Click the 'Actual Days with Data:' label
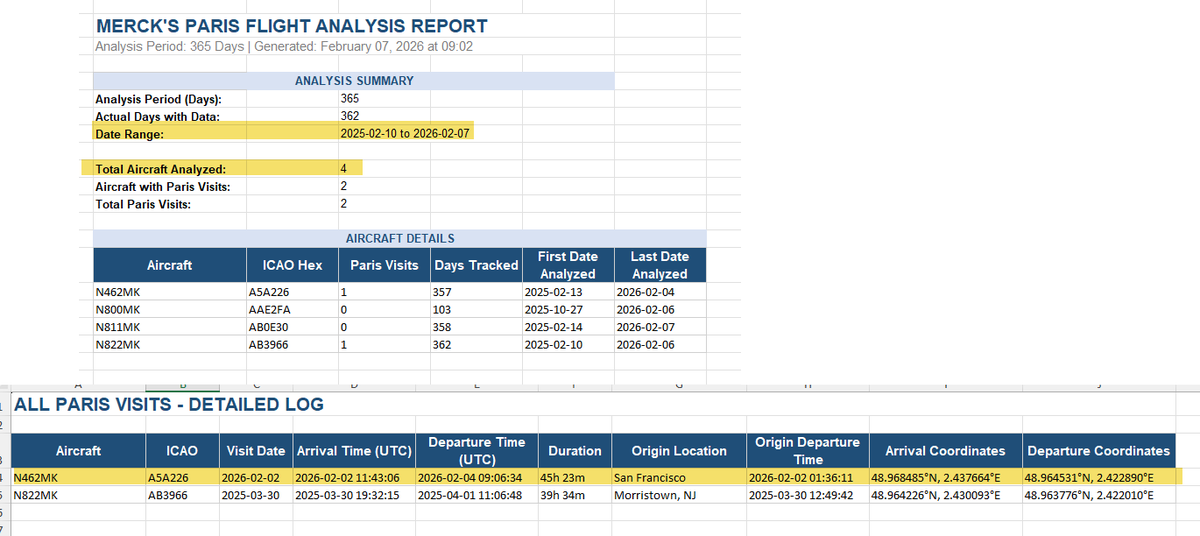Image resolution: width=1200 pixels, height=536 pixels. tap(157, 116)
